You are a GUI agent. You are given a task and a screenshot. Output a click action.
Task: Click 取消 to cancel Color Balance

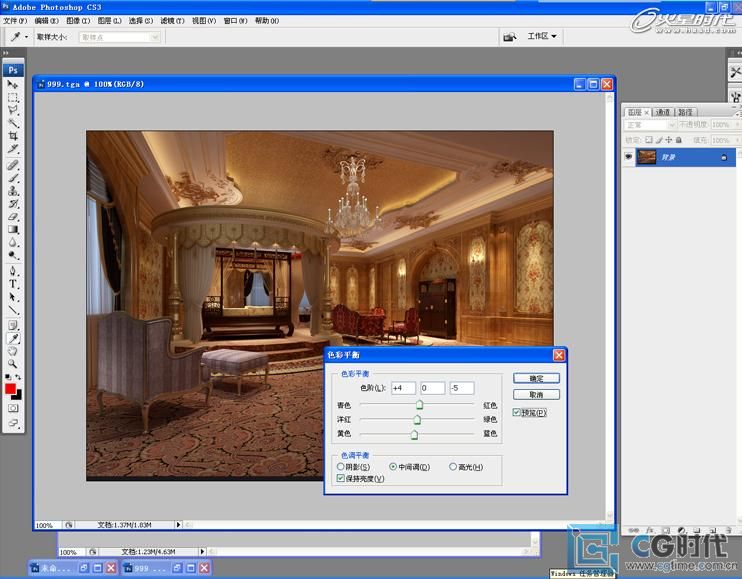point(536,395)
